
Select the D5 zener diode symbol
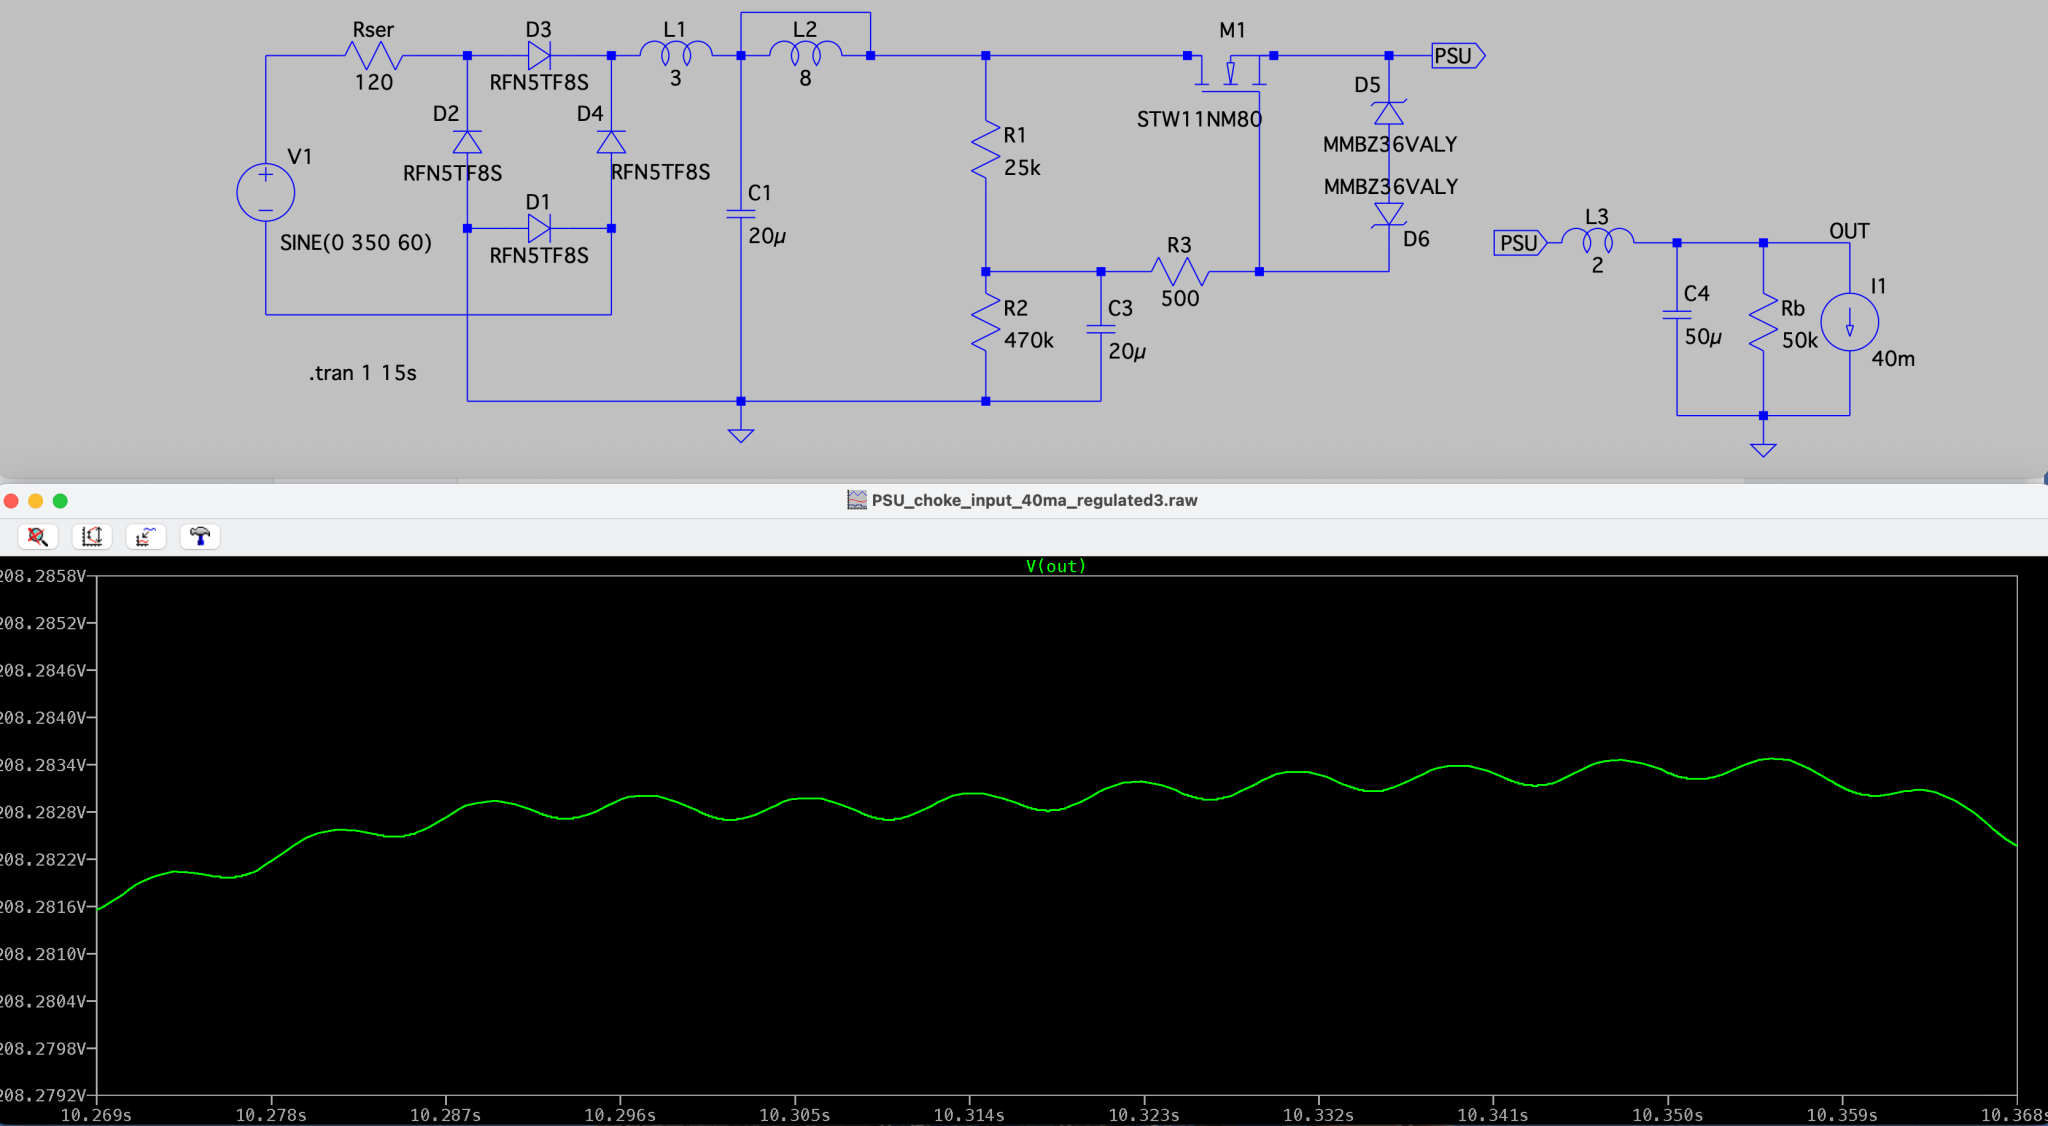1389,113
